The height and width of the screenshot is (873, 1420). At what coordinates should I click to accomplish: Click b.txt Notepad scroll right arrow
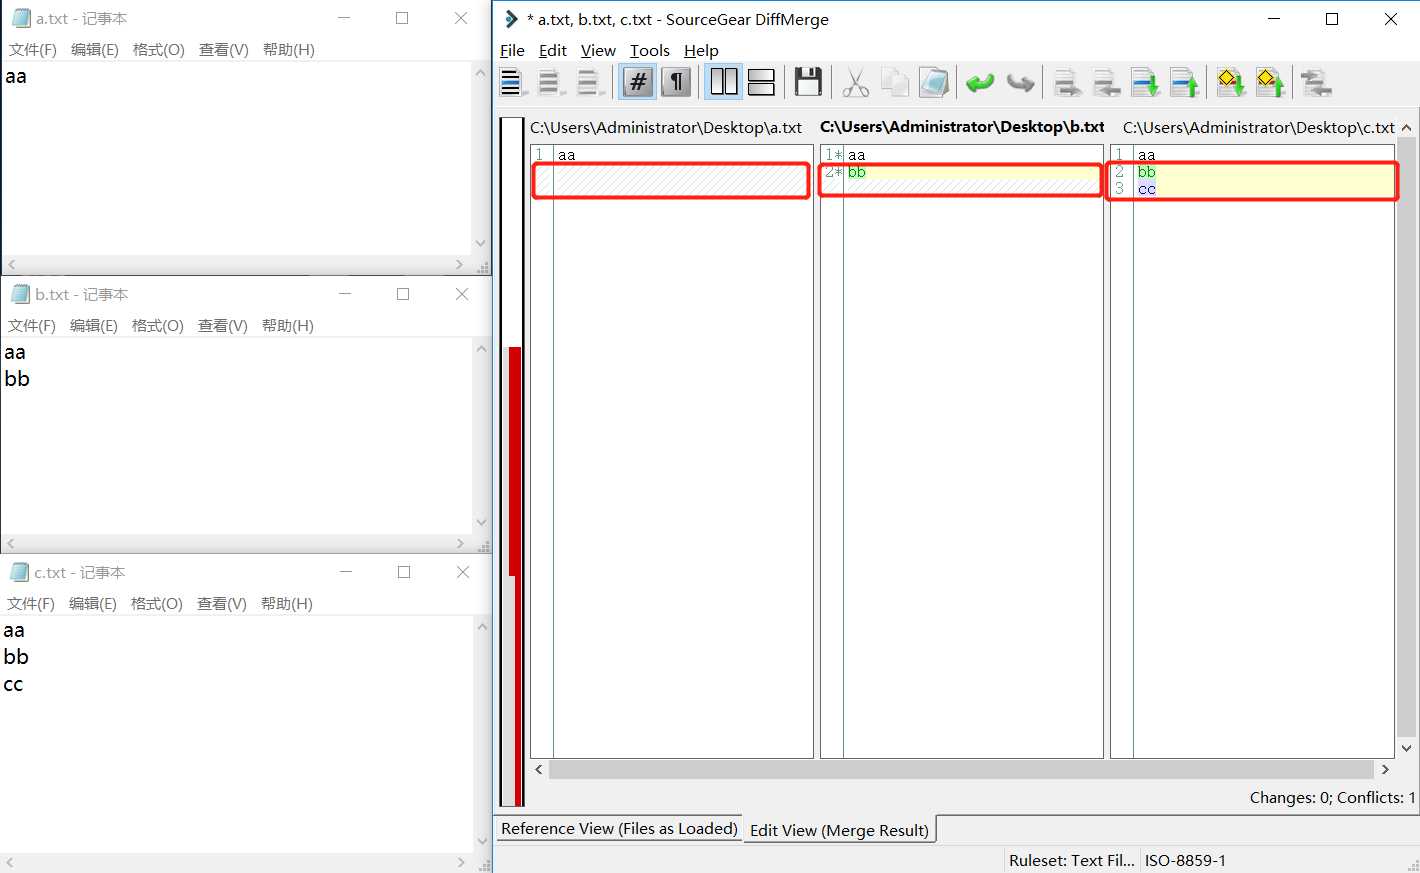pos(460,544)
